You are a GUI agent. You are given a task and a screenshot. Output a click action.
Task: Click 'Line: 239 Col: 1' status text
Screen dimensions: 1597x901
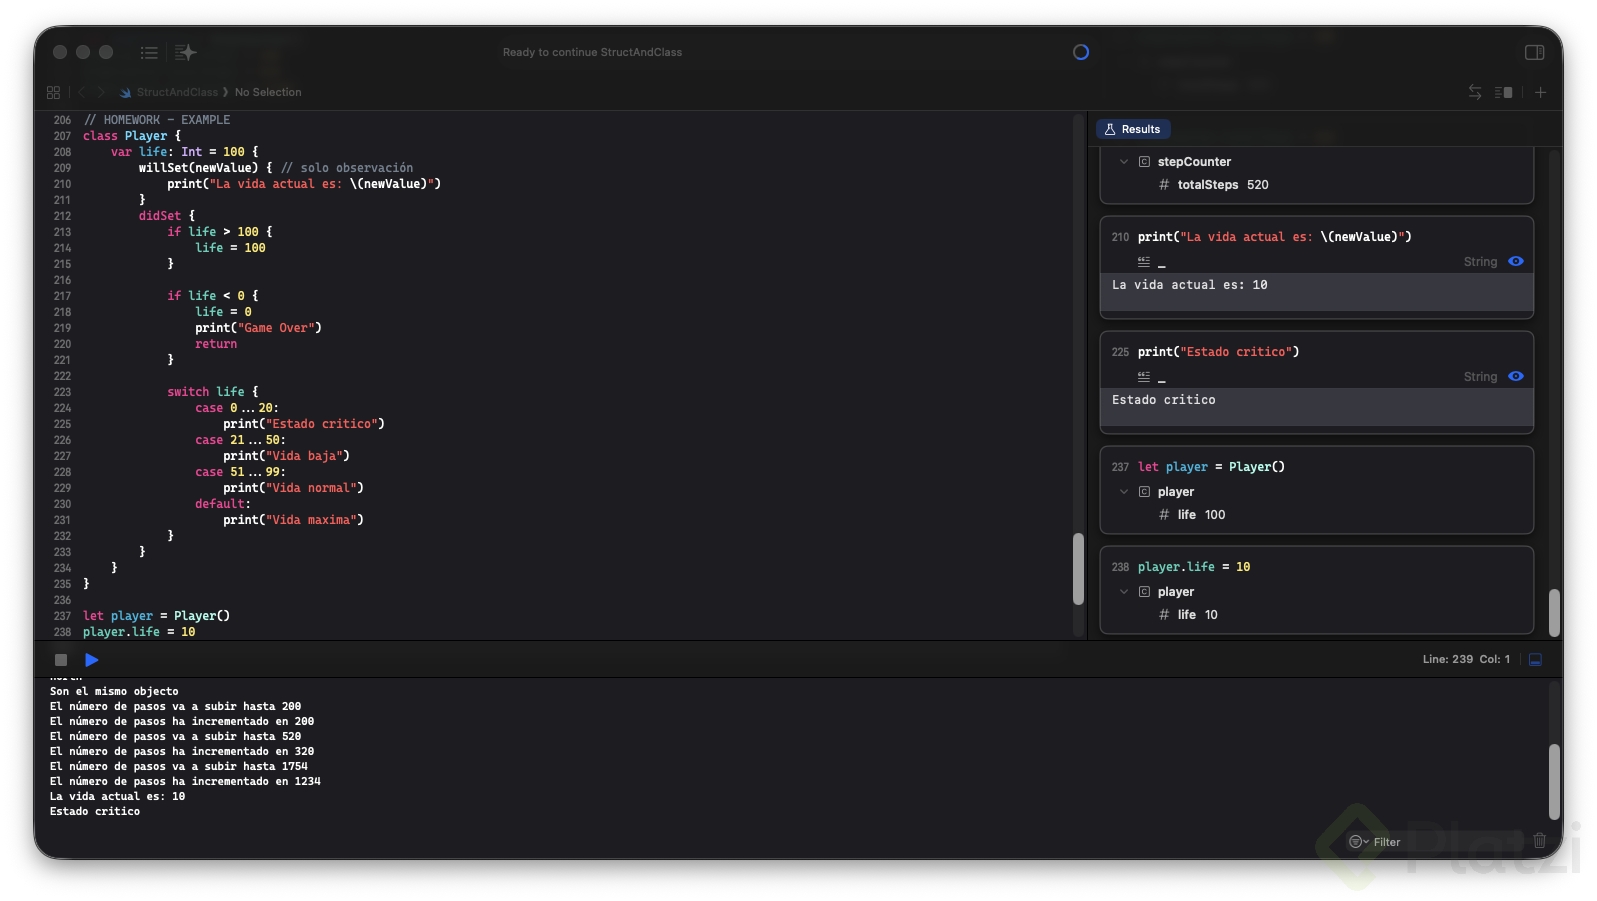pos(1466,659)
